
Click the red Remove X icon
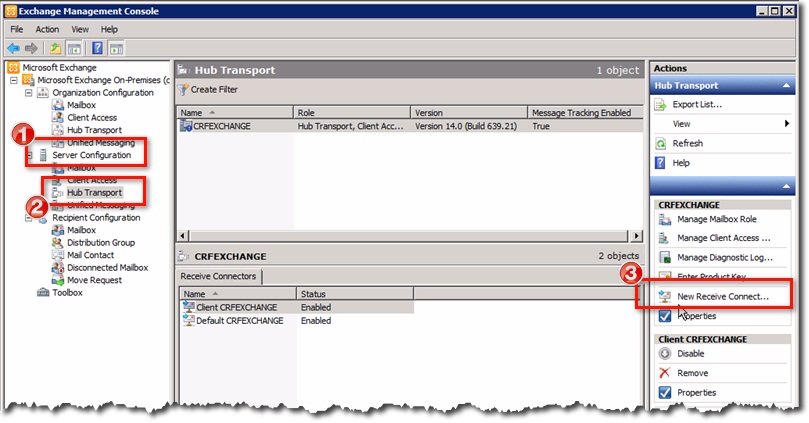tap(665, 373)
